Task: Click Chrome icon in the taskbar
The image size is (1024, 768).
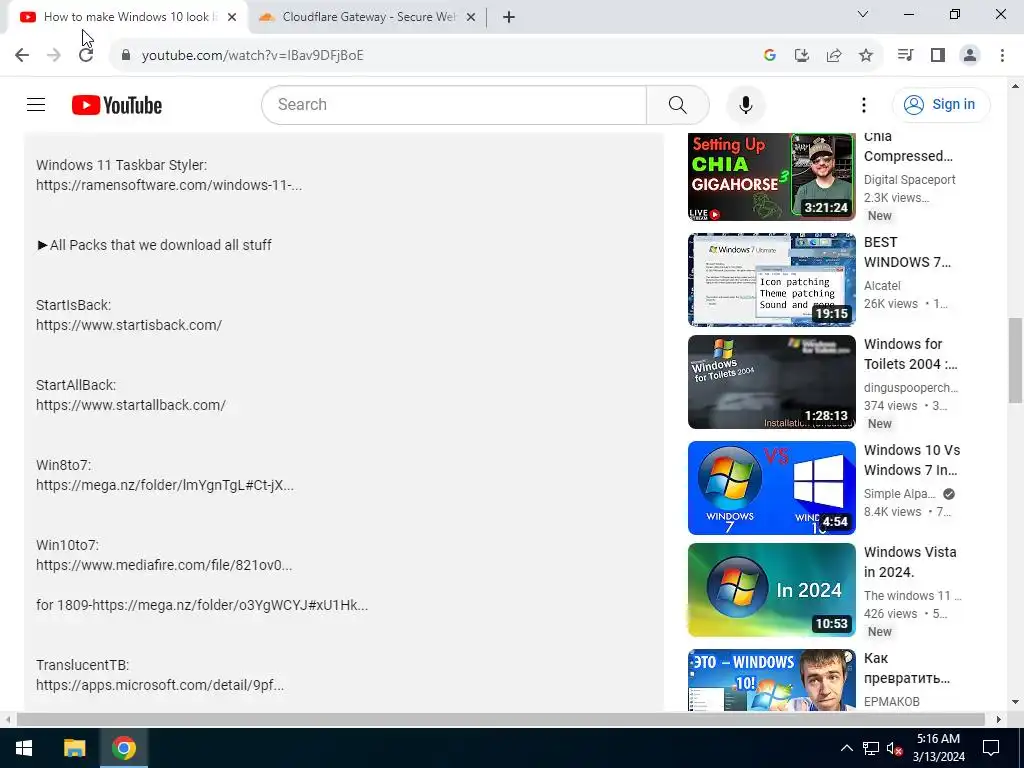Action: point(123,748)
